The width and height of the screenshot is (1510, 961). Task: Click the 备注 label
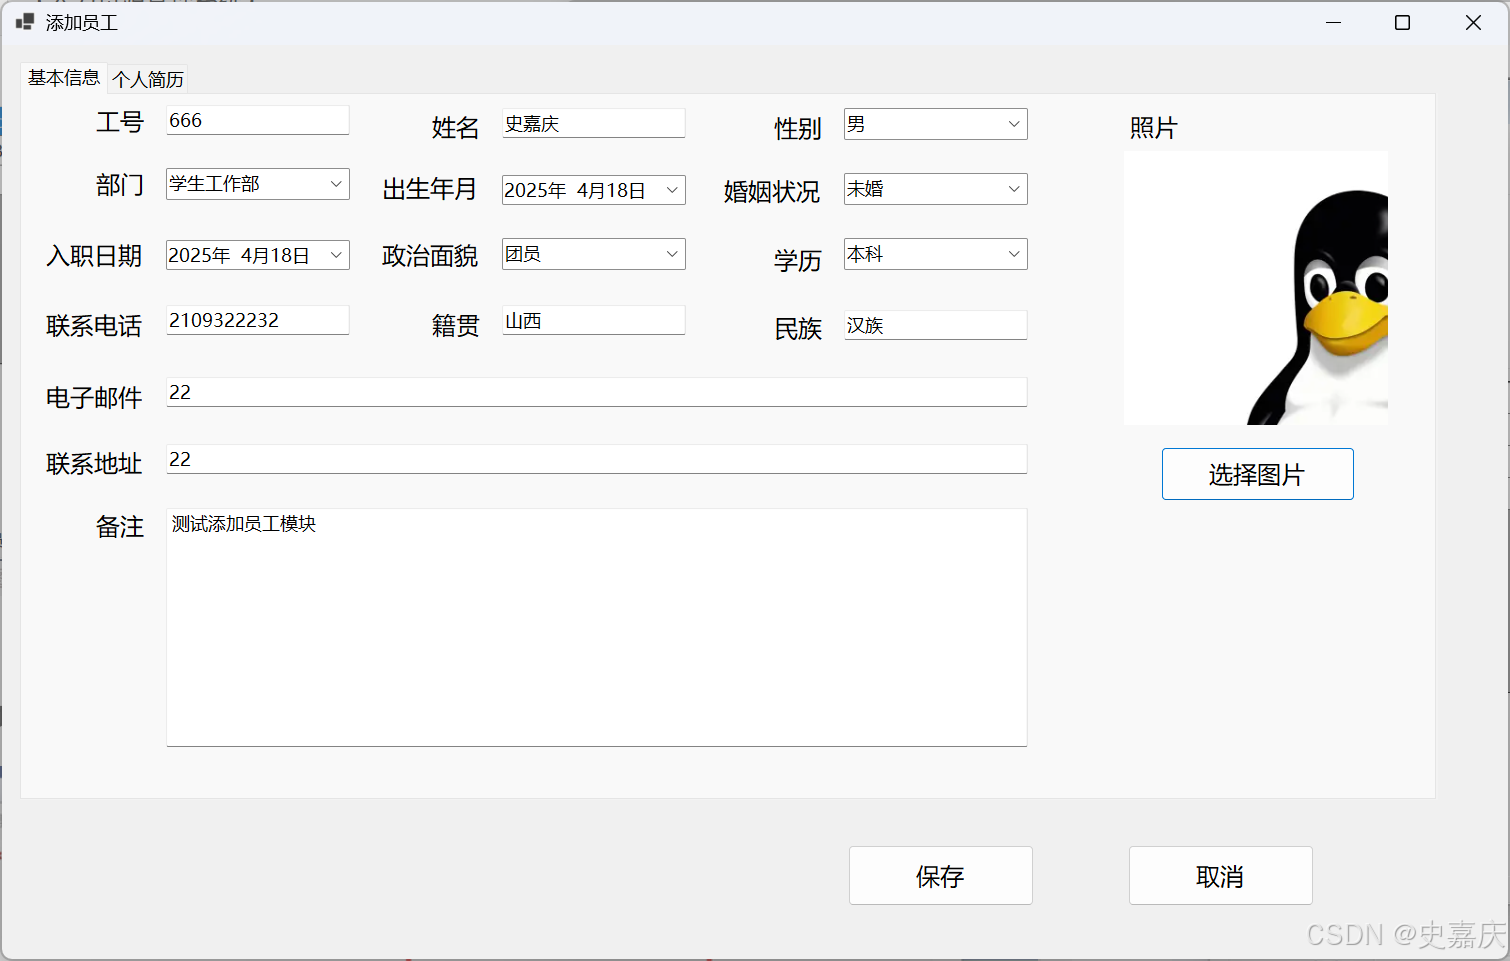[x=120, y=527]
